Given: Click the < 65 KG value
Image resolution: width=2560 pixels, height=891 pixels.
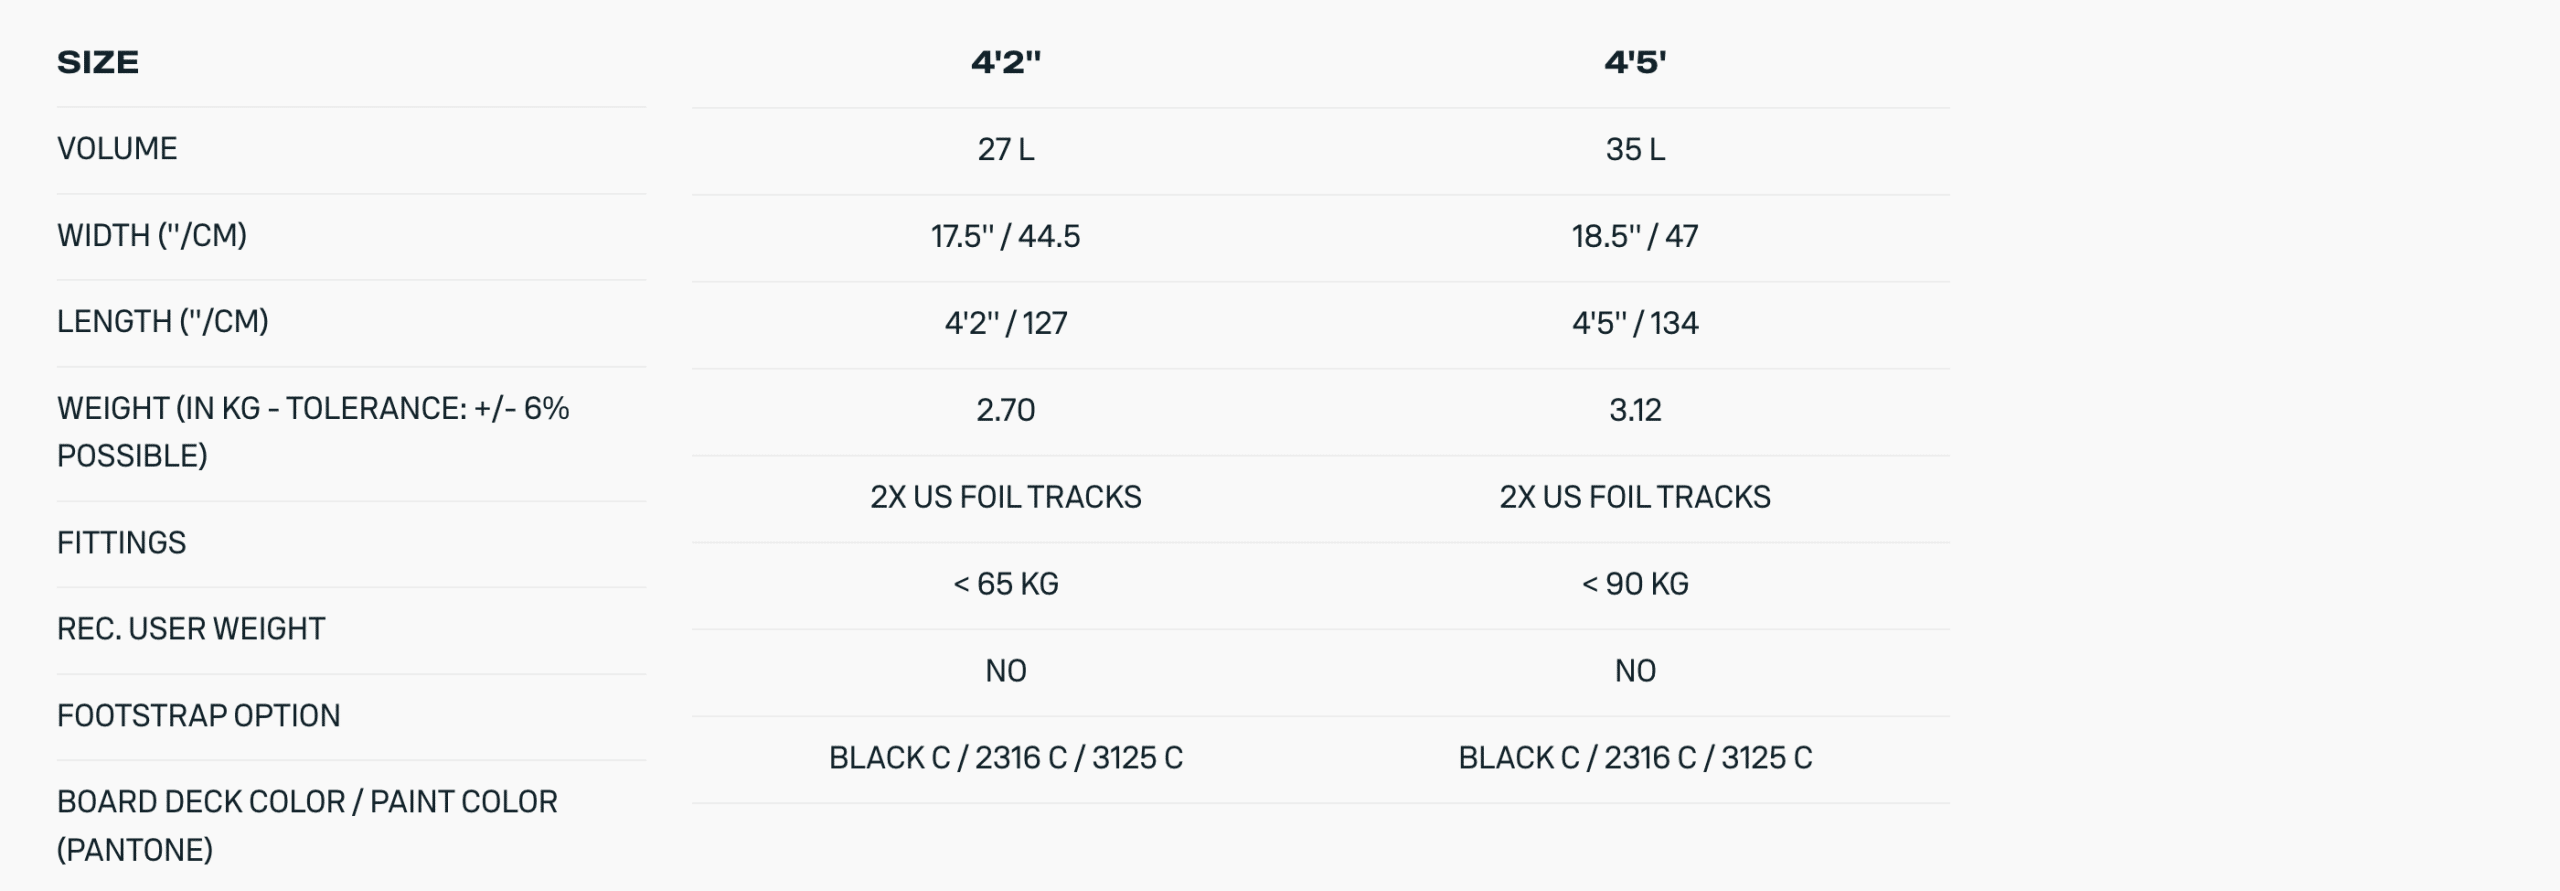Looking at the screenshot, I should coord(1005,584).
